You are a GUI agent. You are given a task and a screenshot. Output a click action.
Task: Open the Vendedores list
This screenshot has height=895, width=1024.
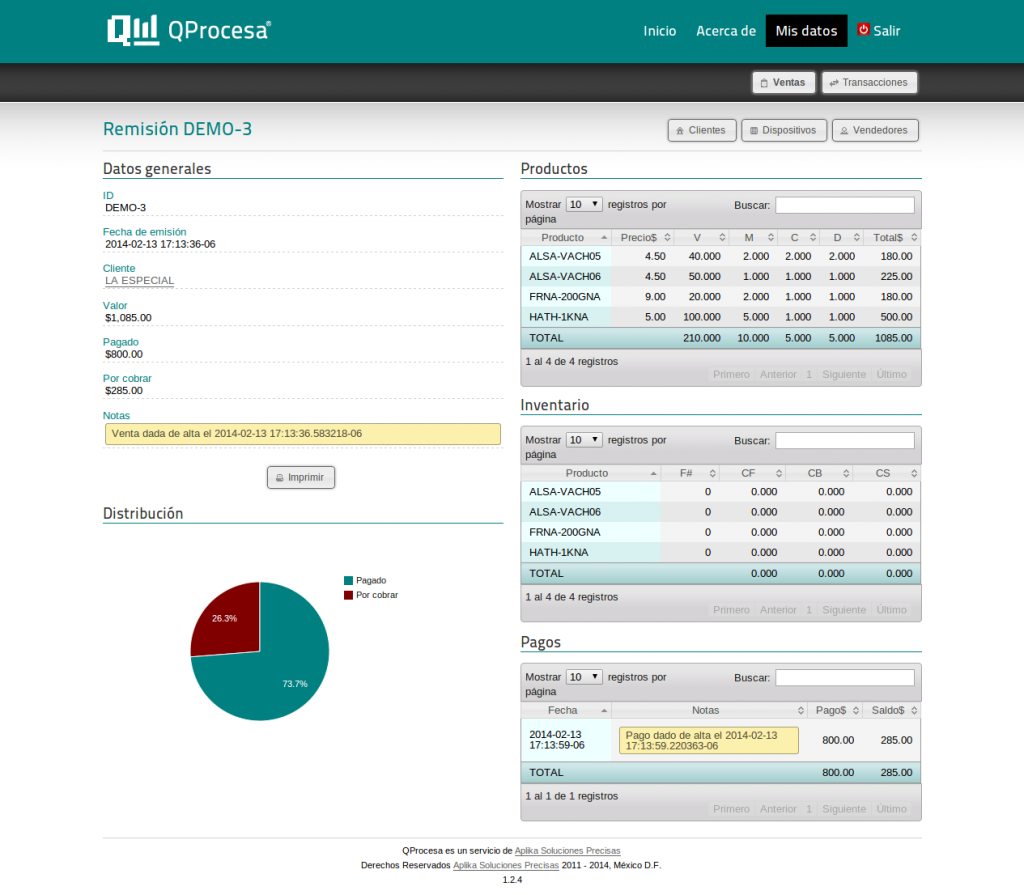pyautogui.click(x=875, y=131)
